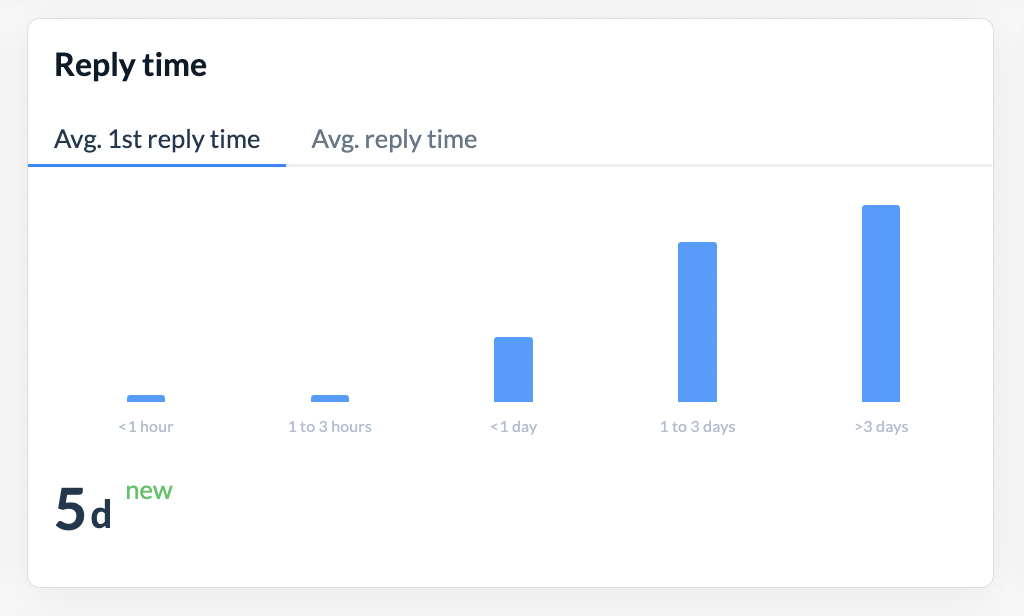This screenshot has height=616, width=1024.
Task: Switch to Avg. 1st reply time tab
Action: [x=157, y=139]
